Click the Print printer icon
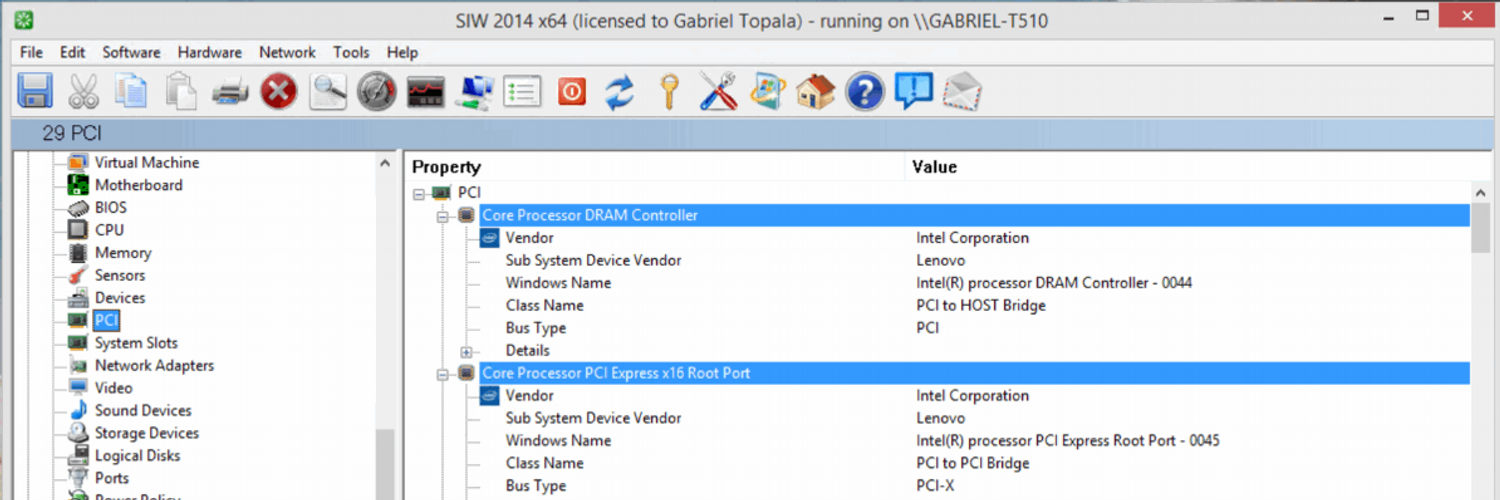The width and height of the screenshot is (1500, 500). (230, 92)
